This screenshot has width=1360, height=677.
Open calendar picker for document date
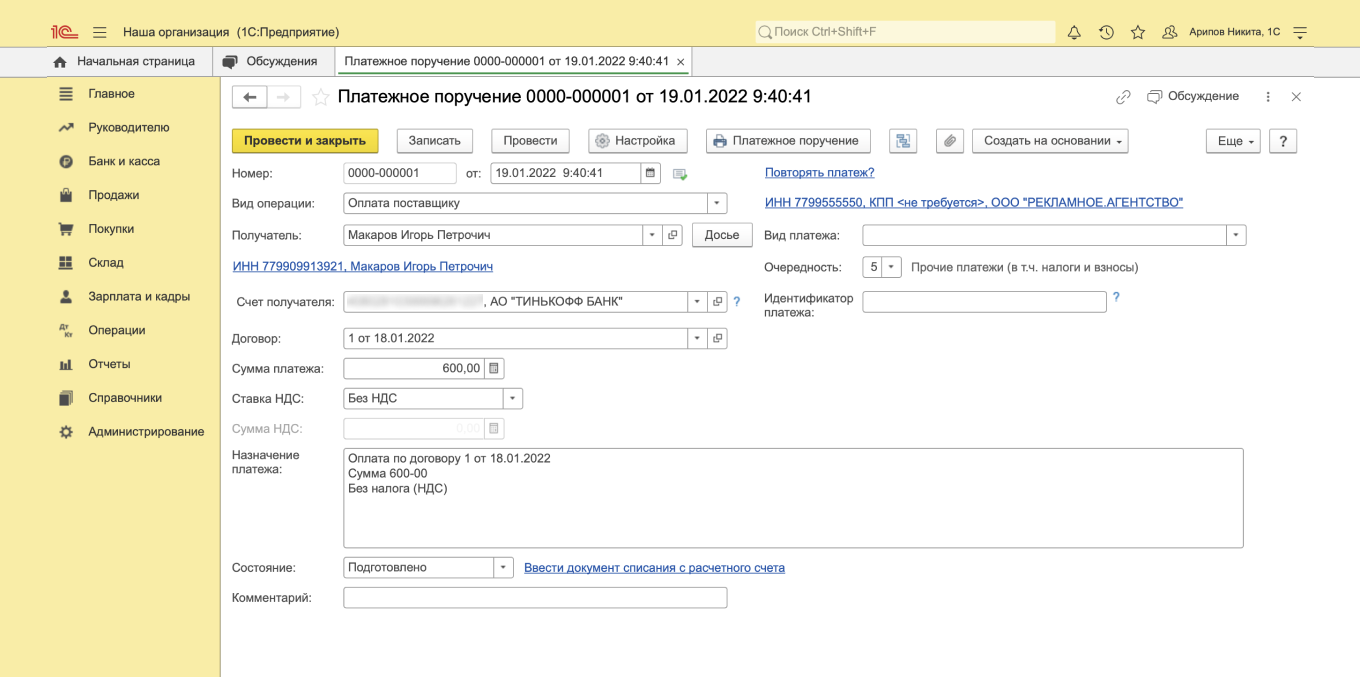pyautogui.click(x=651, y=173)
